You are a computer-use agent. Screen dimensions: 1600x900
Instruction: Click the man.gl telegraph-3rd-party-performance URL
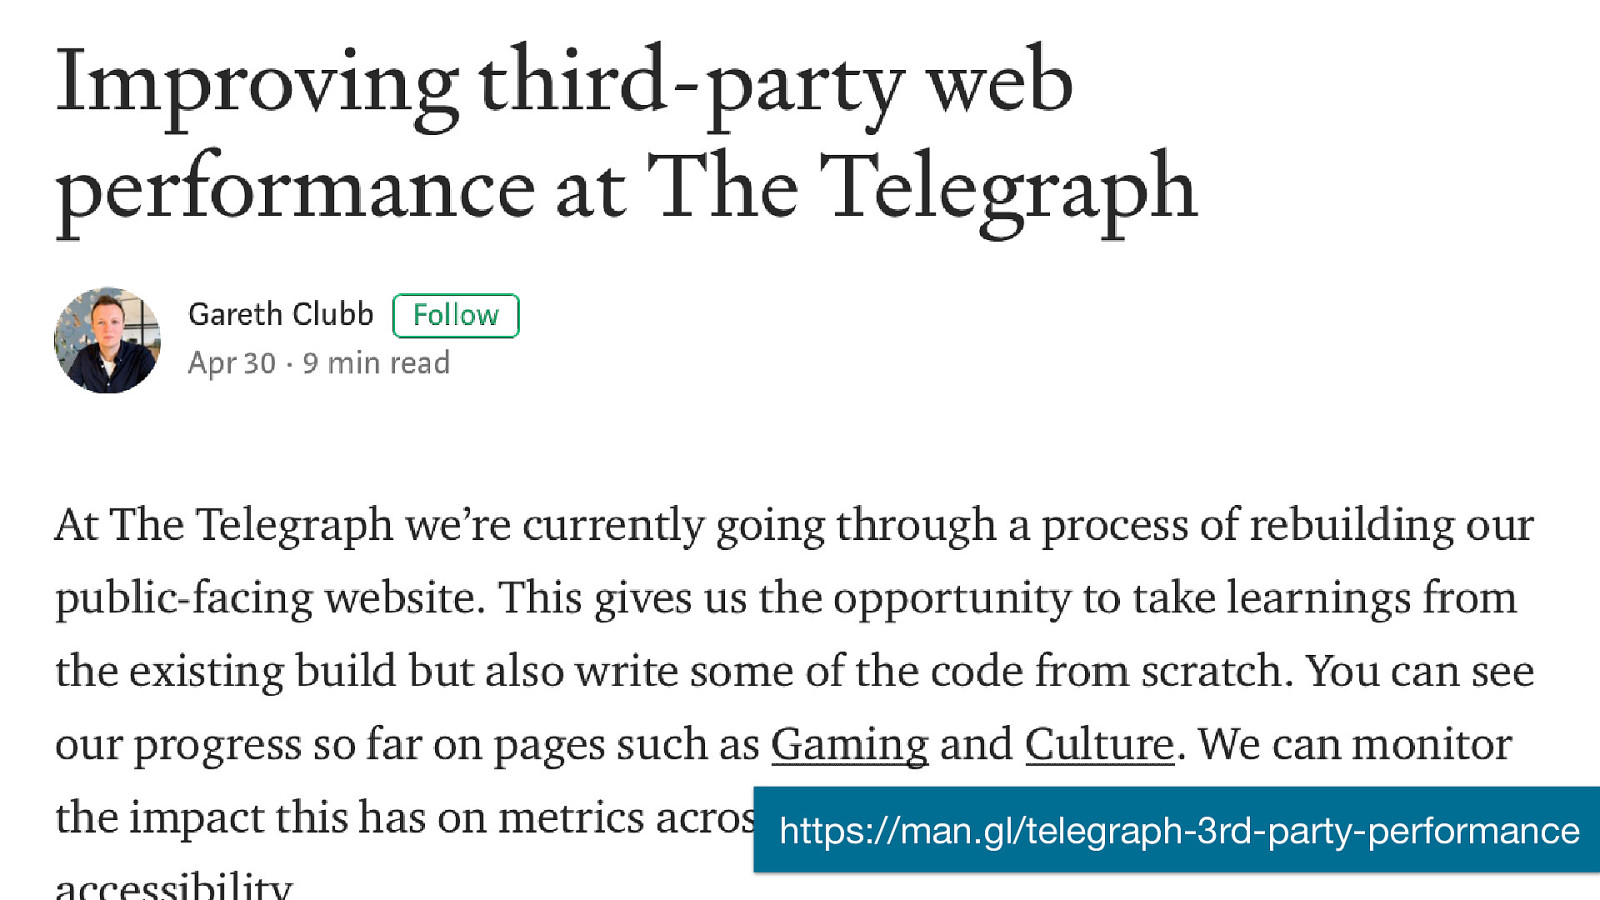1179,831
